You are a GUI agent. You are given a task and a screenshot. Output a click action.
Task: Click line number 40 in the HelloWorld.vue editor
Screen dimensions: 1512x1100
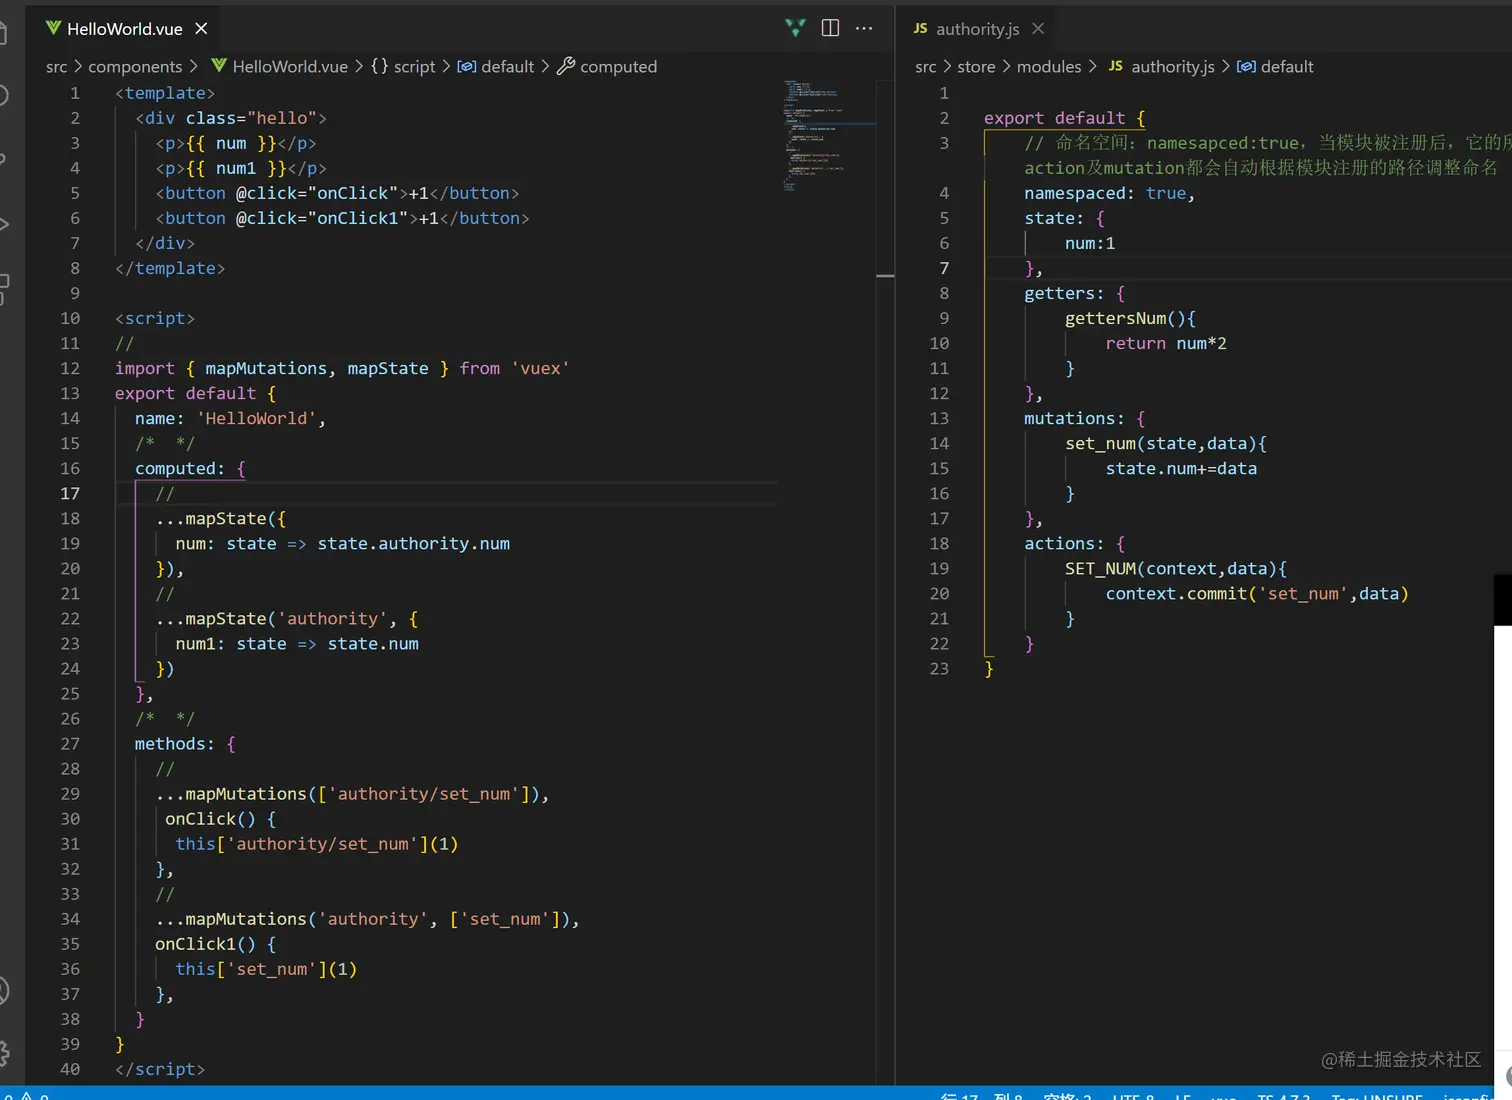click(x=70, y=1069)
